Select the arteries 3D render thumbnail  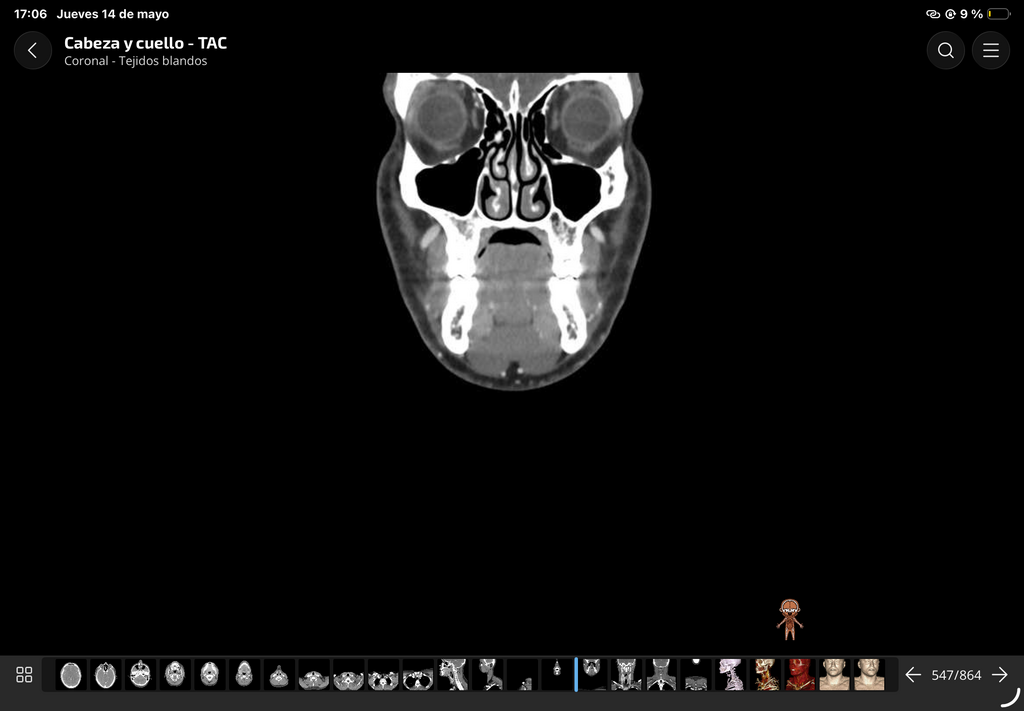[x=765, y=675]
